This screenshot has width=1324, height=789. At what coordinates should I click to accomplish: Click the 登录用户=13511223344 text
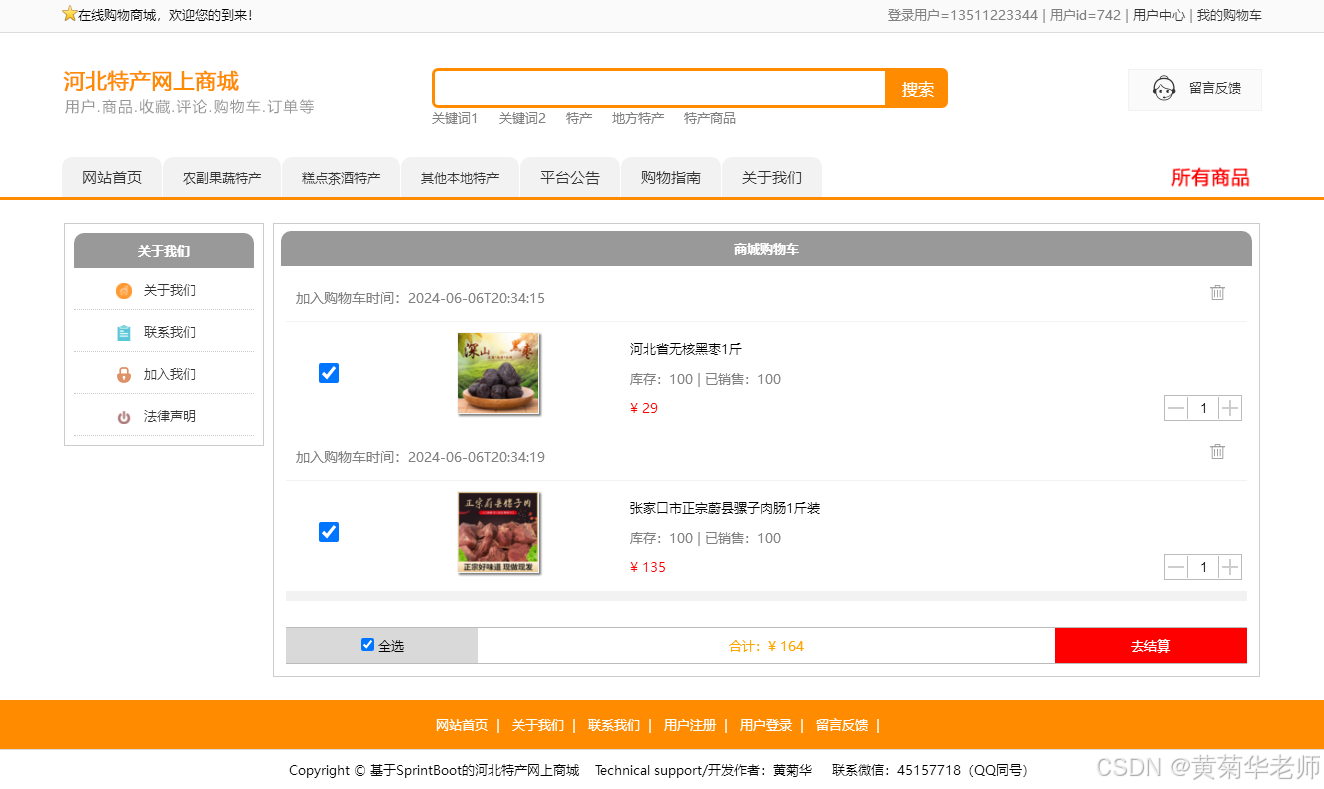(962, 15)
